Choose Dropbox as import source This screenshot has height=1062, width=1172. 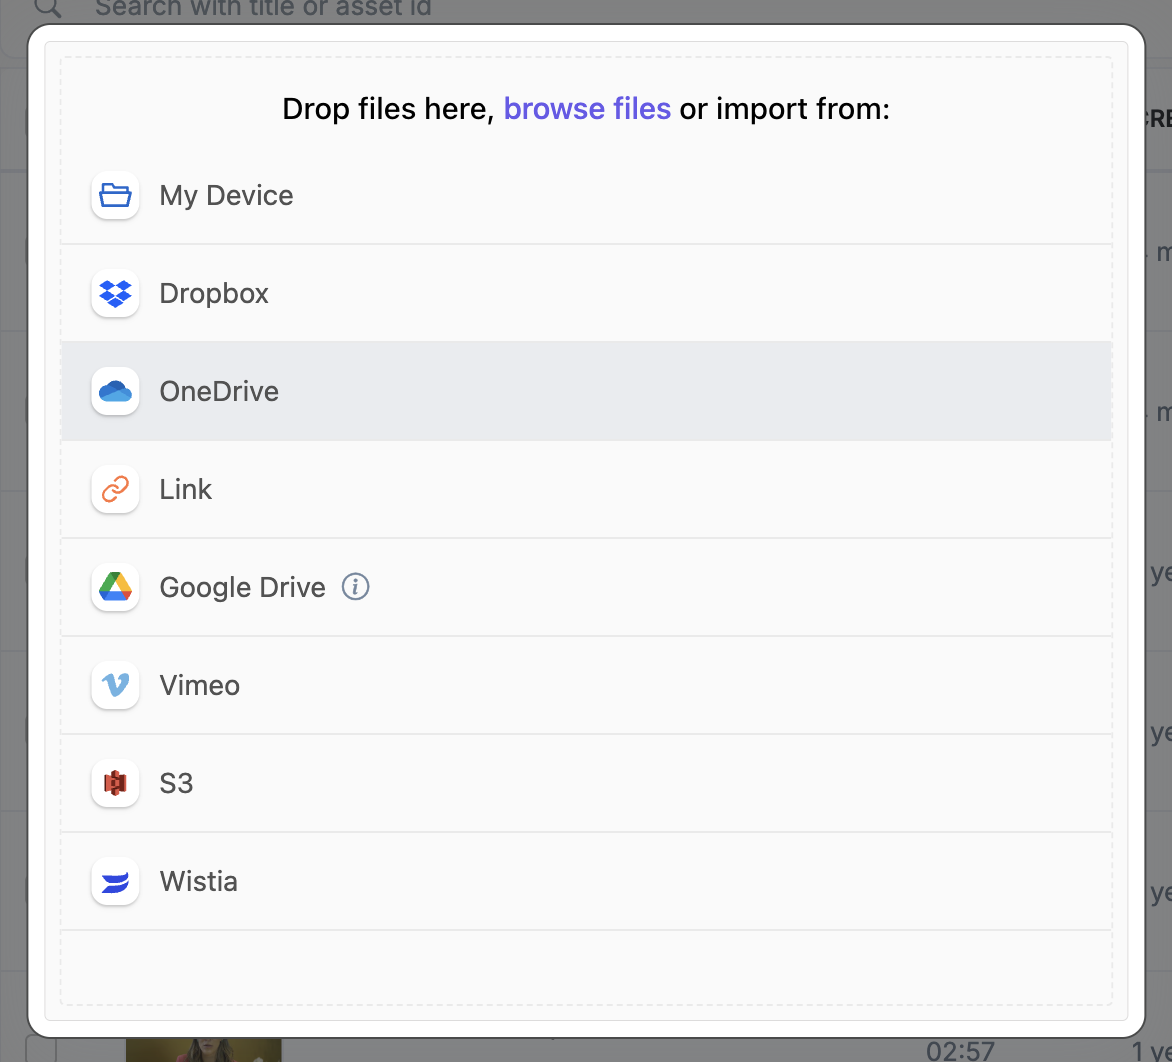click(587, 293)
